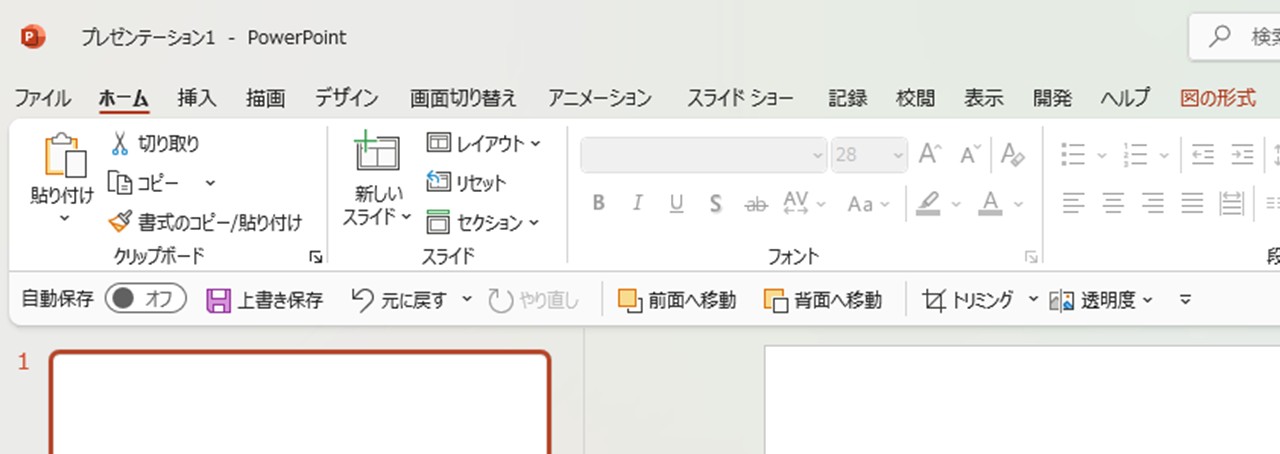Click the numbered list icon

click(x=1134, y=154)
